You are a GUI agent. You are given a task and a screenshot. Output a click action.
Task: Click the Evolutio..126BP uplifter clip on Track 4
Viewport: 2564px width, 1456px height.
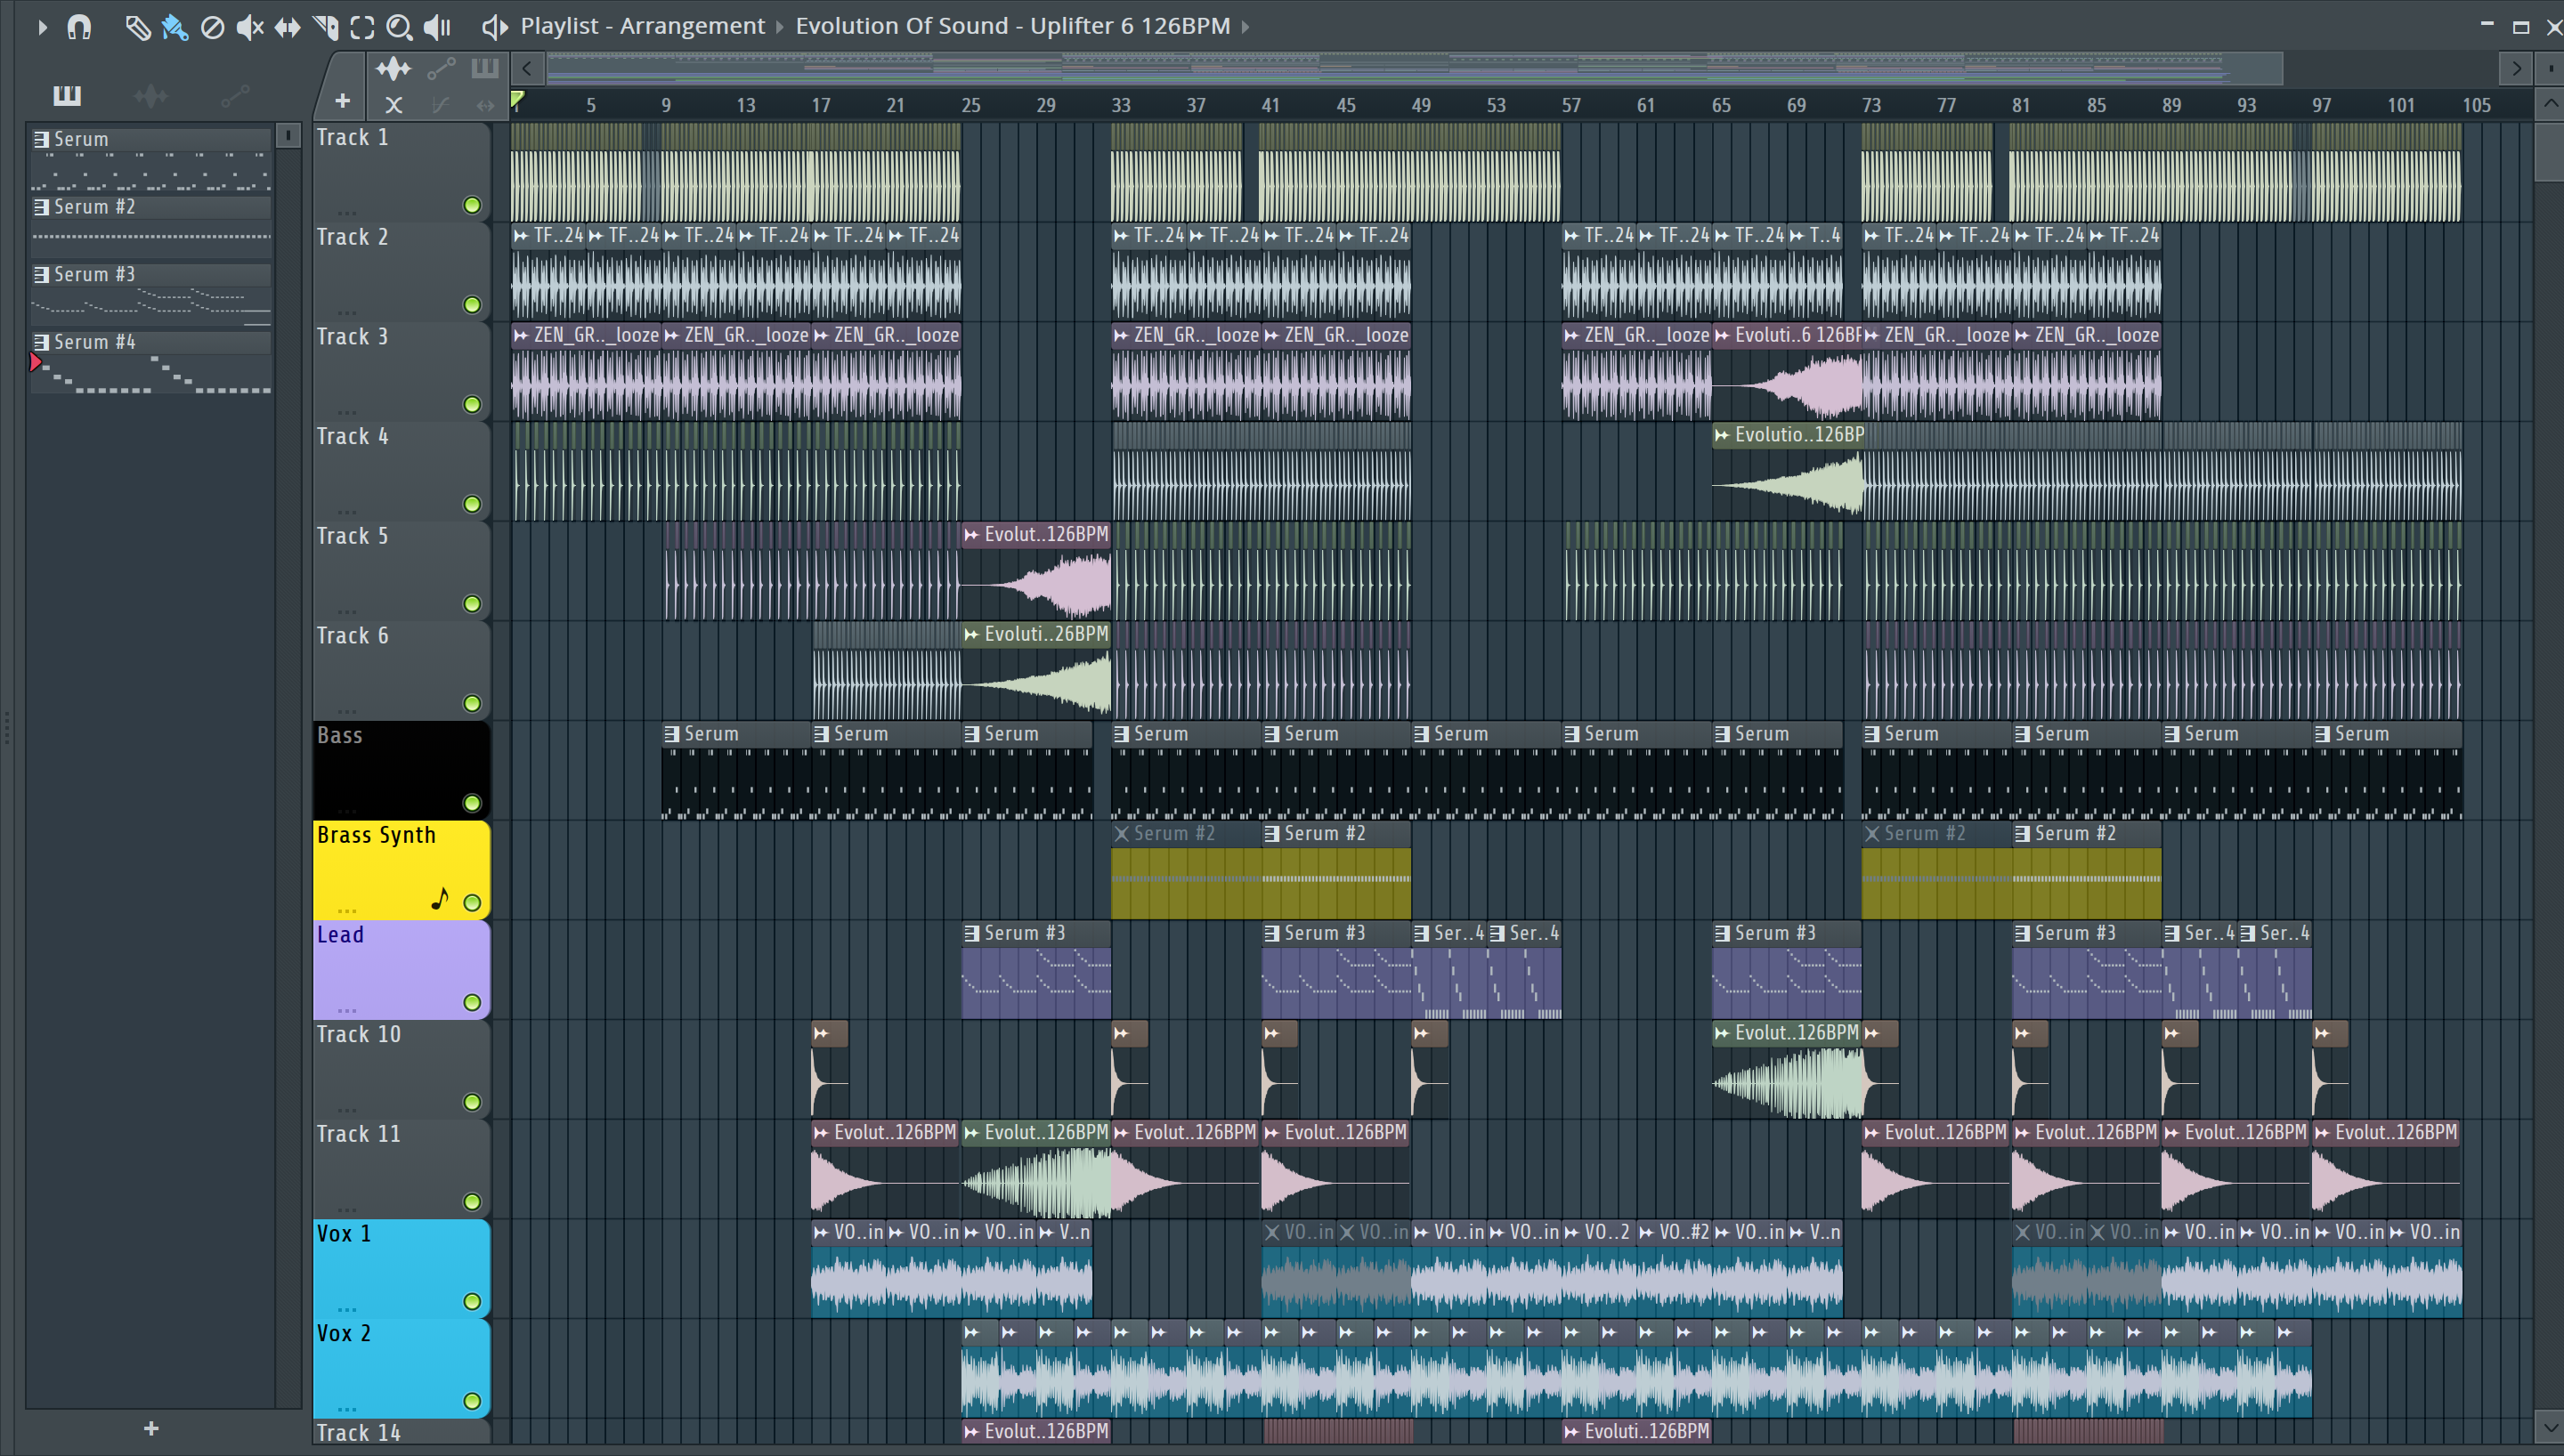(1787, 470)
